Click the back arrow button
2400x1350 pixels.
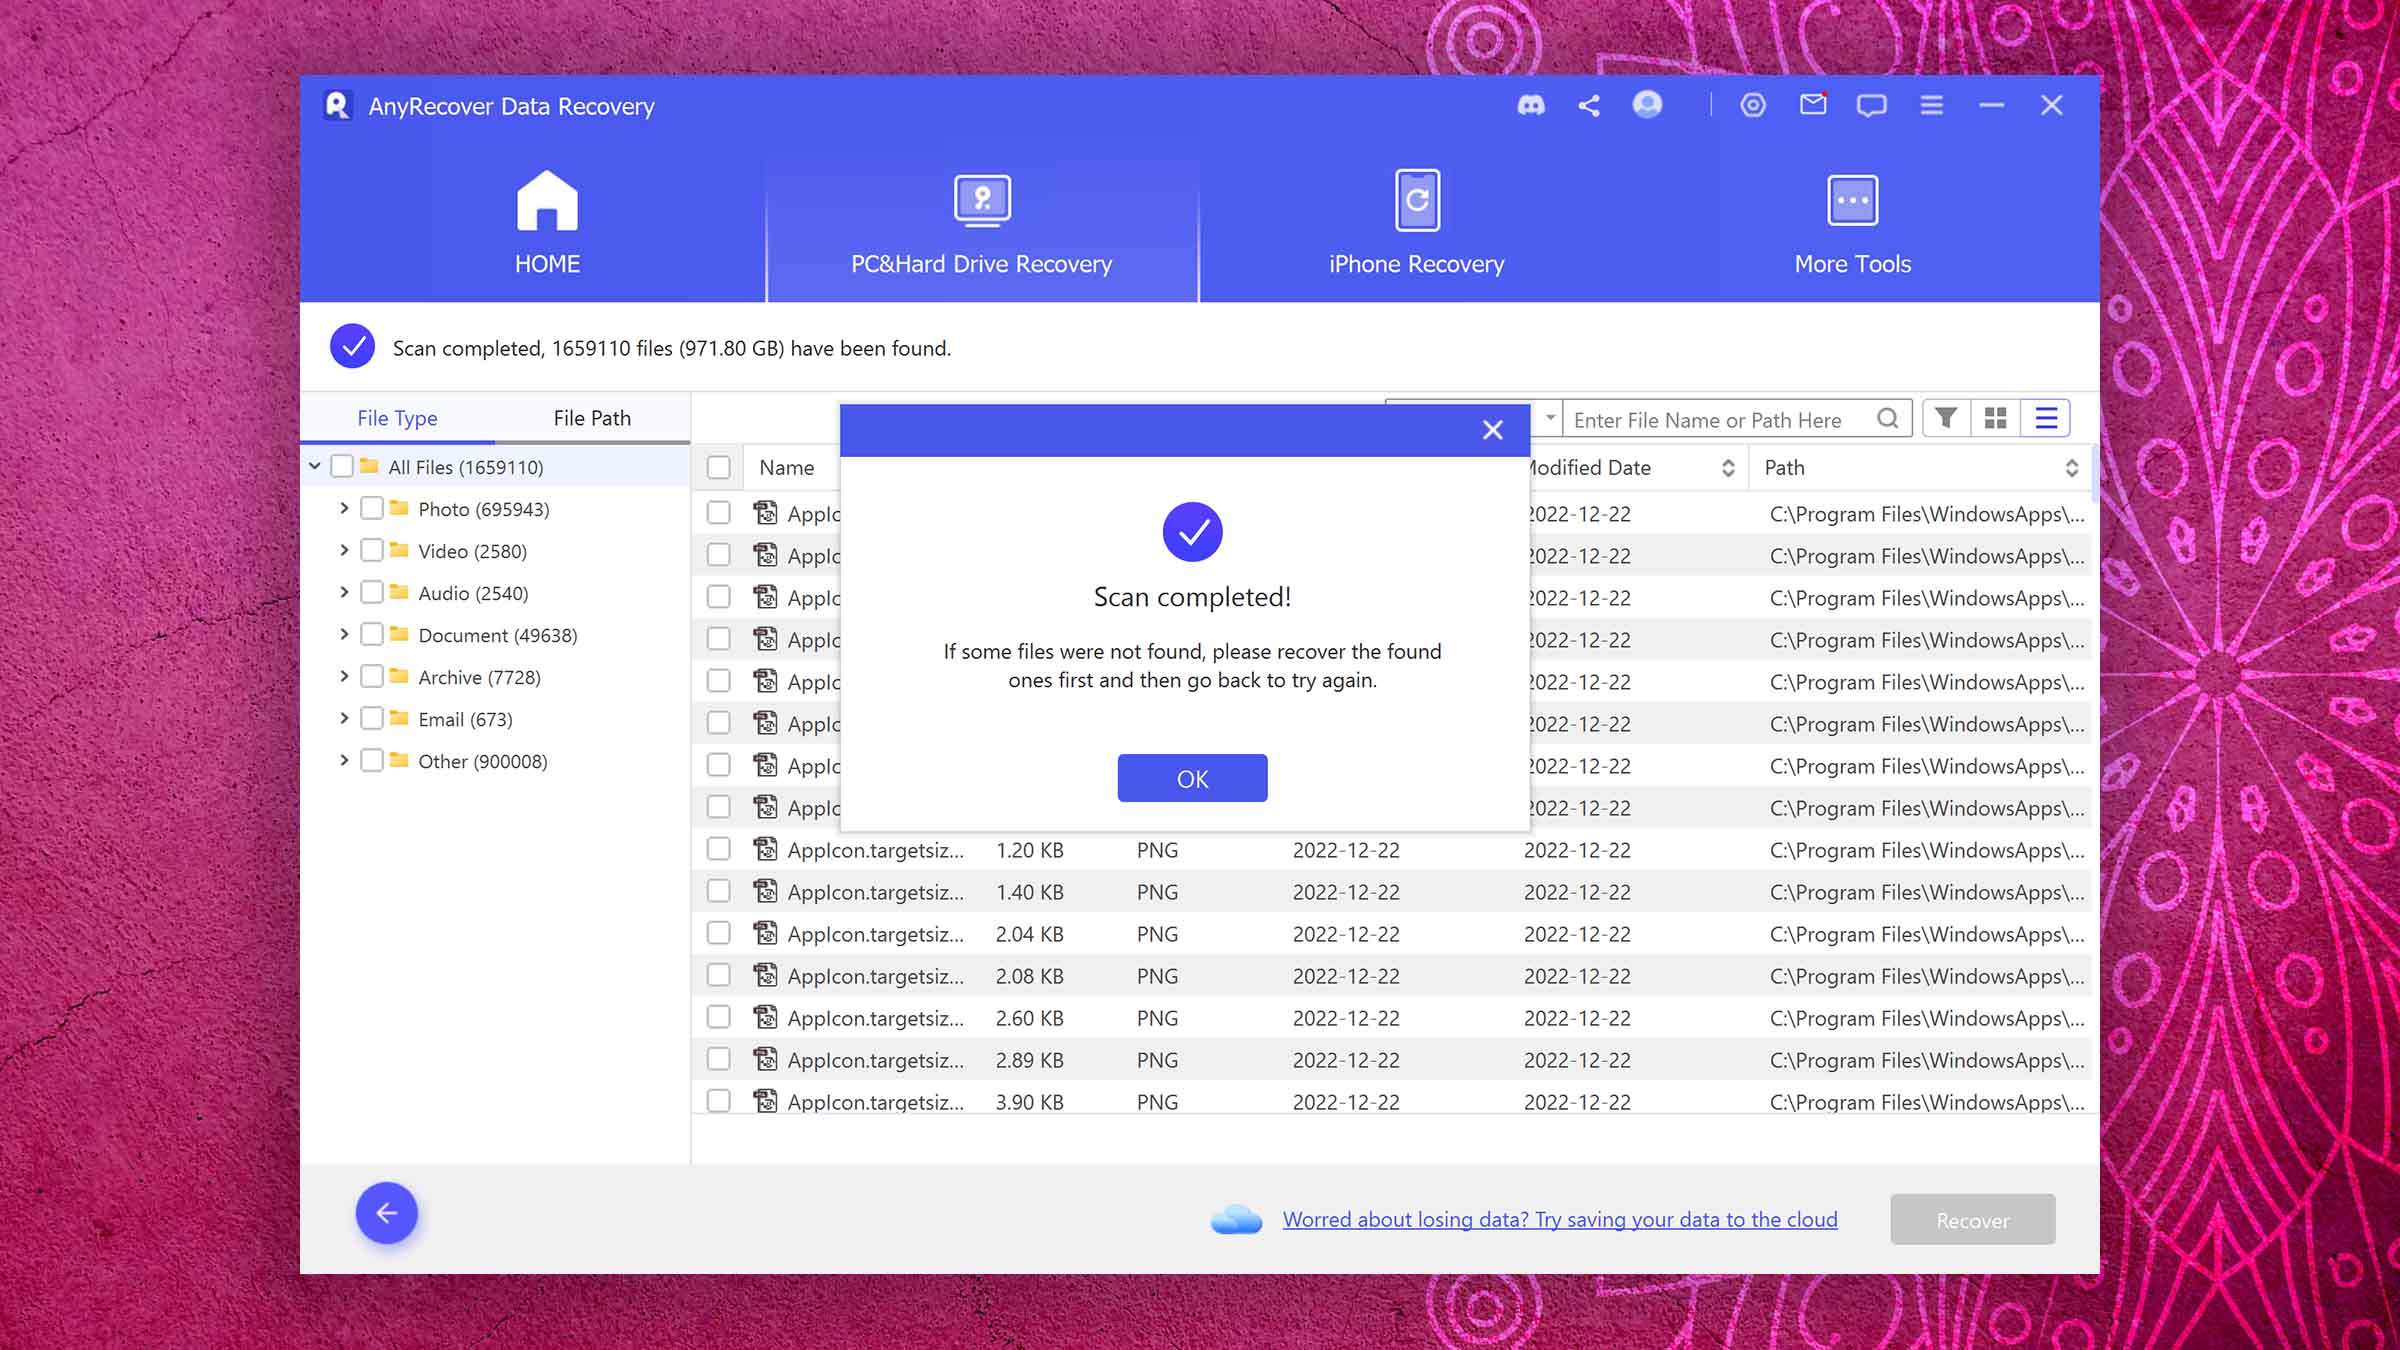click(x=387, y=1213)
